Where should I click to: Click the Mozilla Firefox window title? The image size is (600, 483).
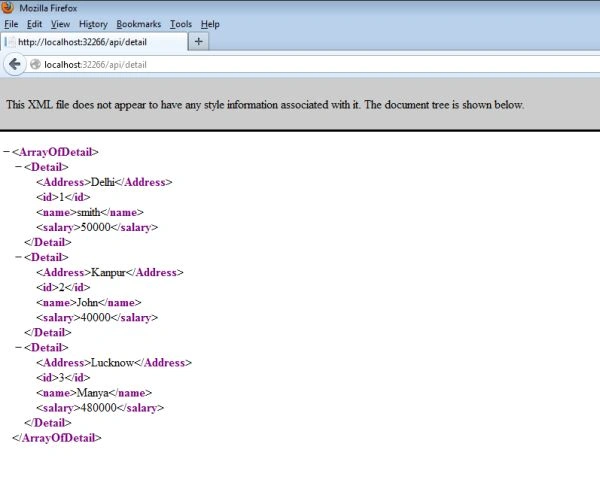tap(48, 8)
